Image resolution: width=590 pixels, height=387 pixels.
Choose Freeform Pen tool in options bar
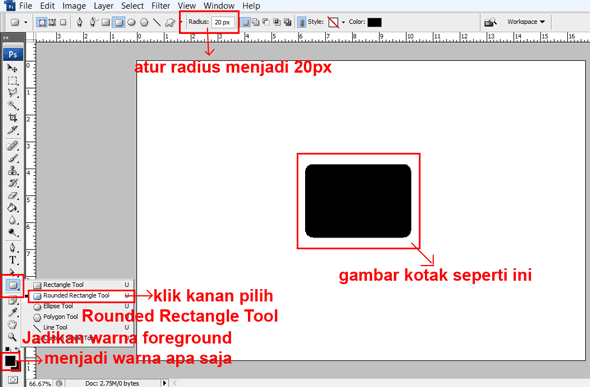[93, 22]
